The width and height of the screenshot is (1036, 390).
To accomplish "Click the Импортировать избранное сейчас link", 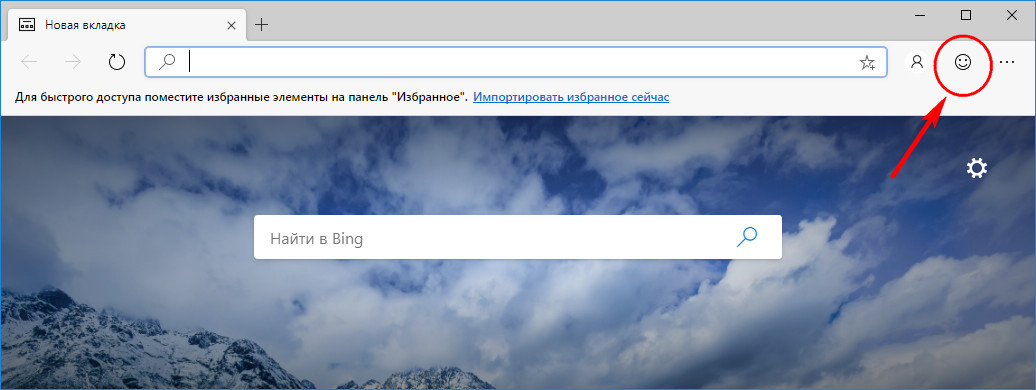I will click(571, 97).
